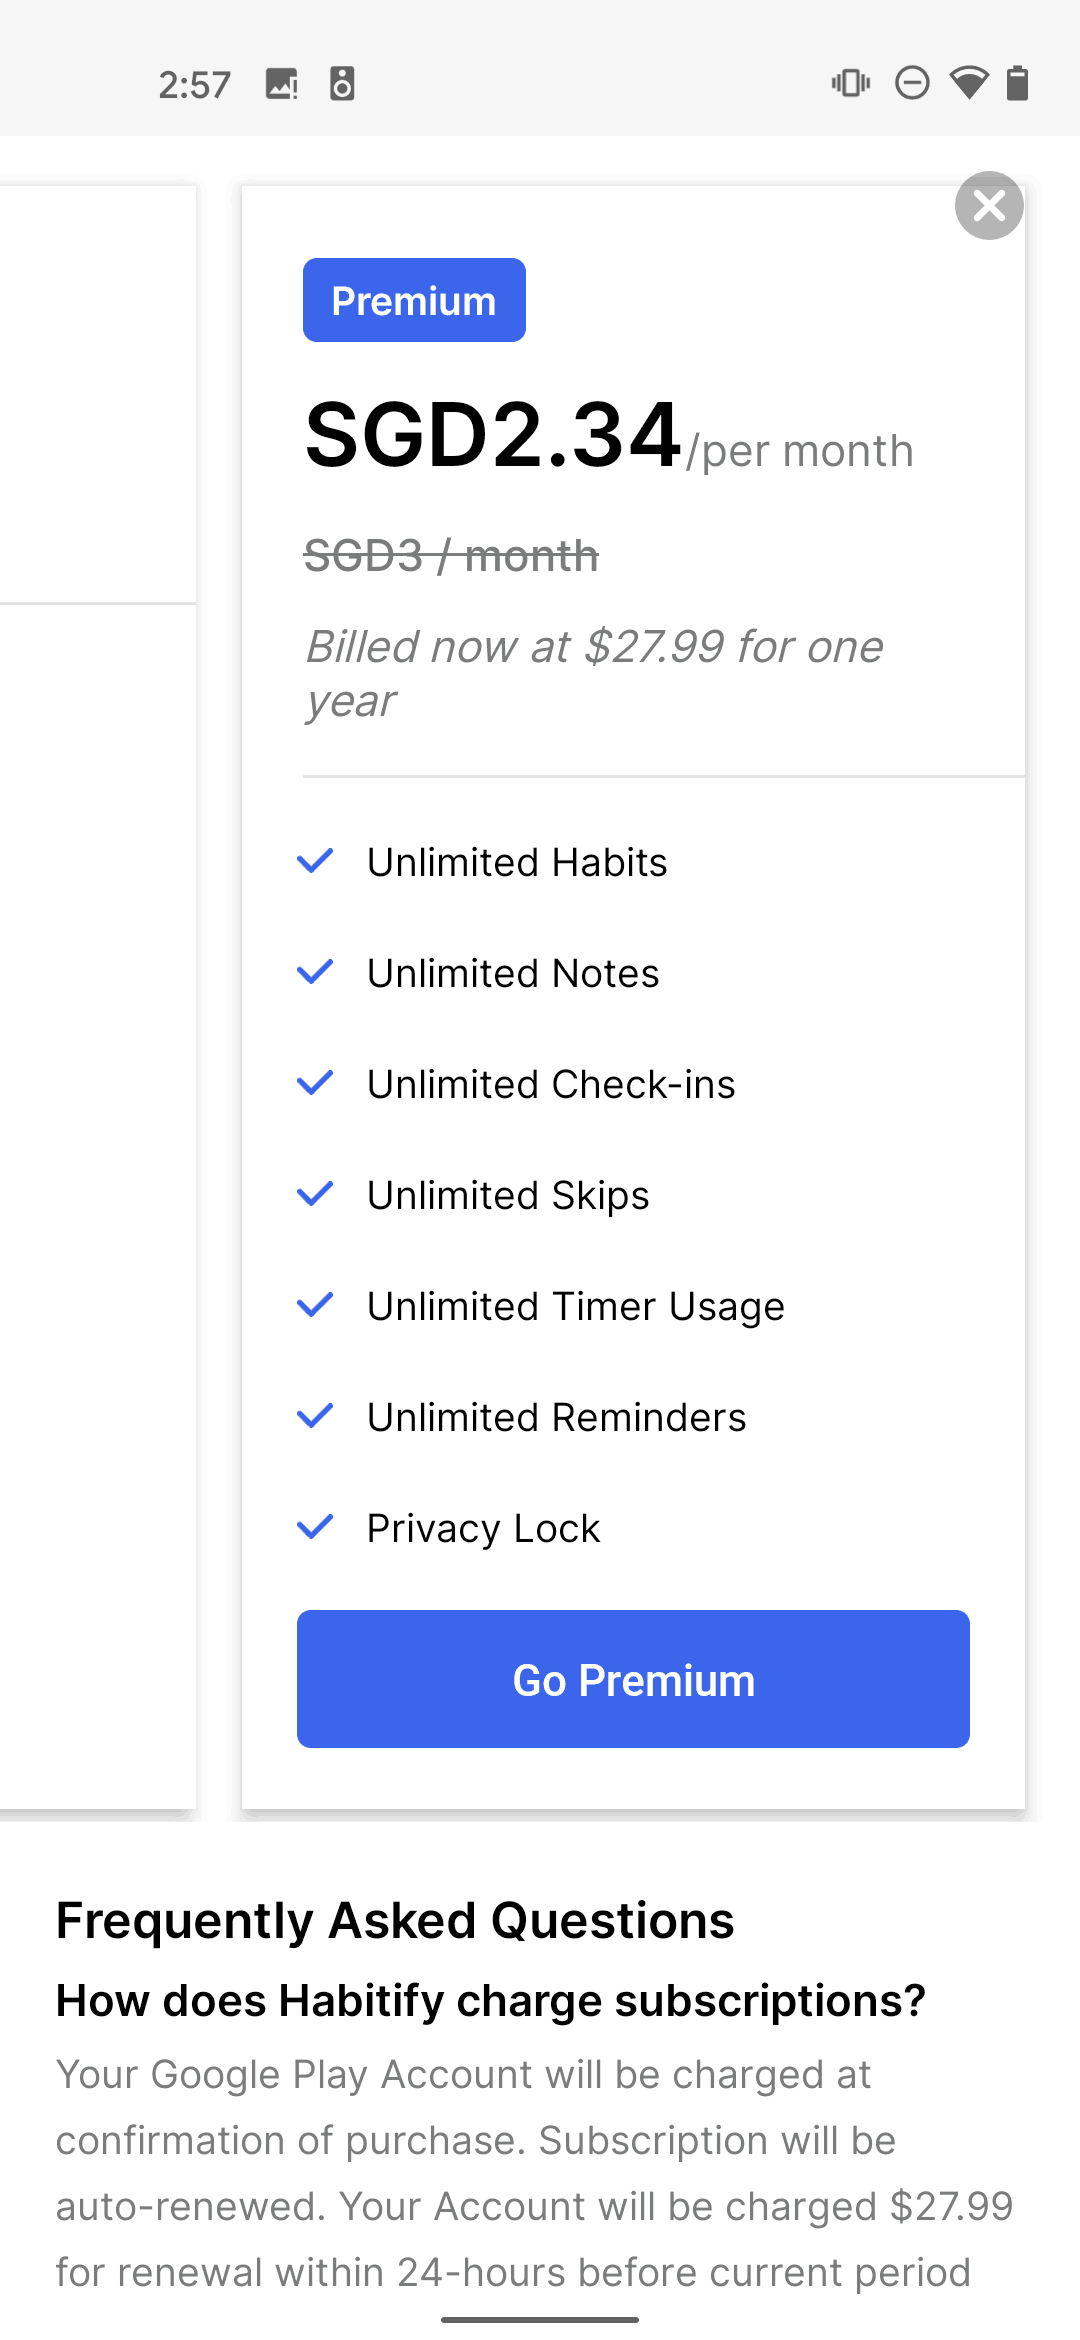
Task: Tap the Go Premium button
Action: pos(633,1679)
